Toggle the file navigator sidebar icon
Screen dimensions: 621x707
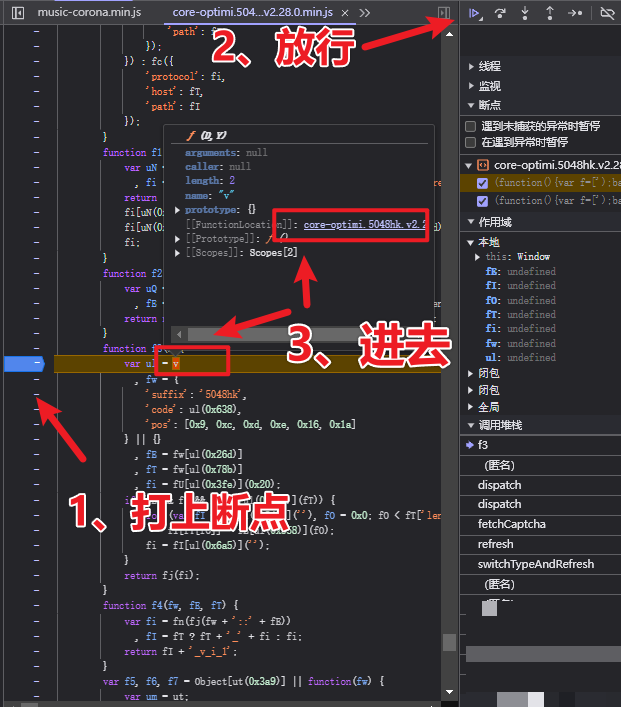(x=11, y=13)
